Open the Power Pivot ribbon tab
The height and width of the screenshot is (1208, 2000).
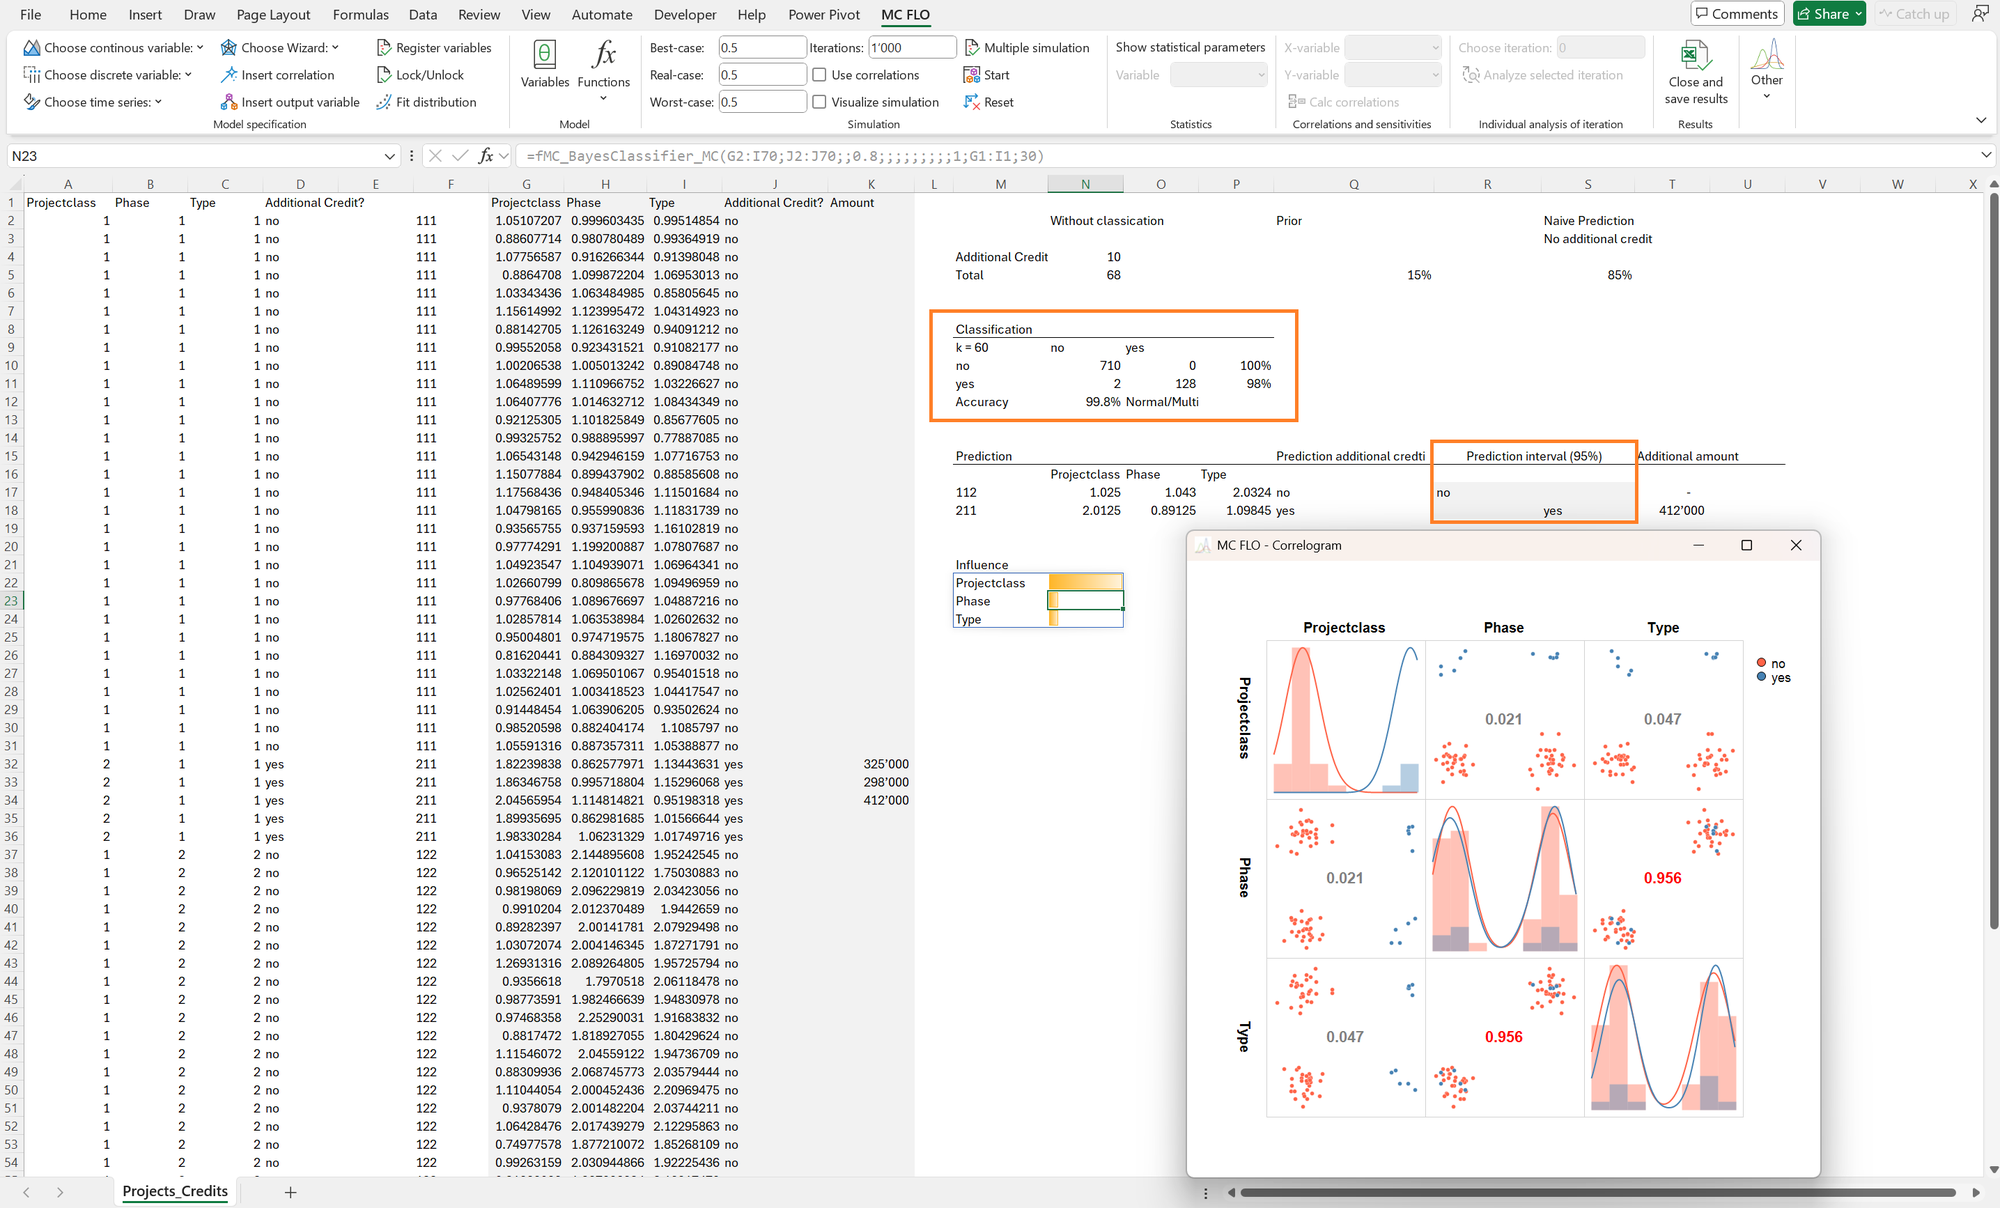tap(824, 14)
